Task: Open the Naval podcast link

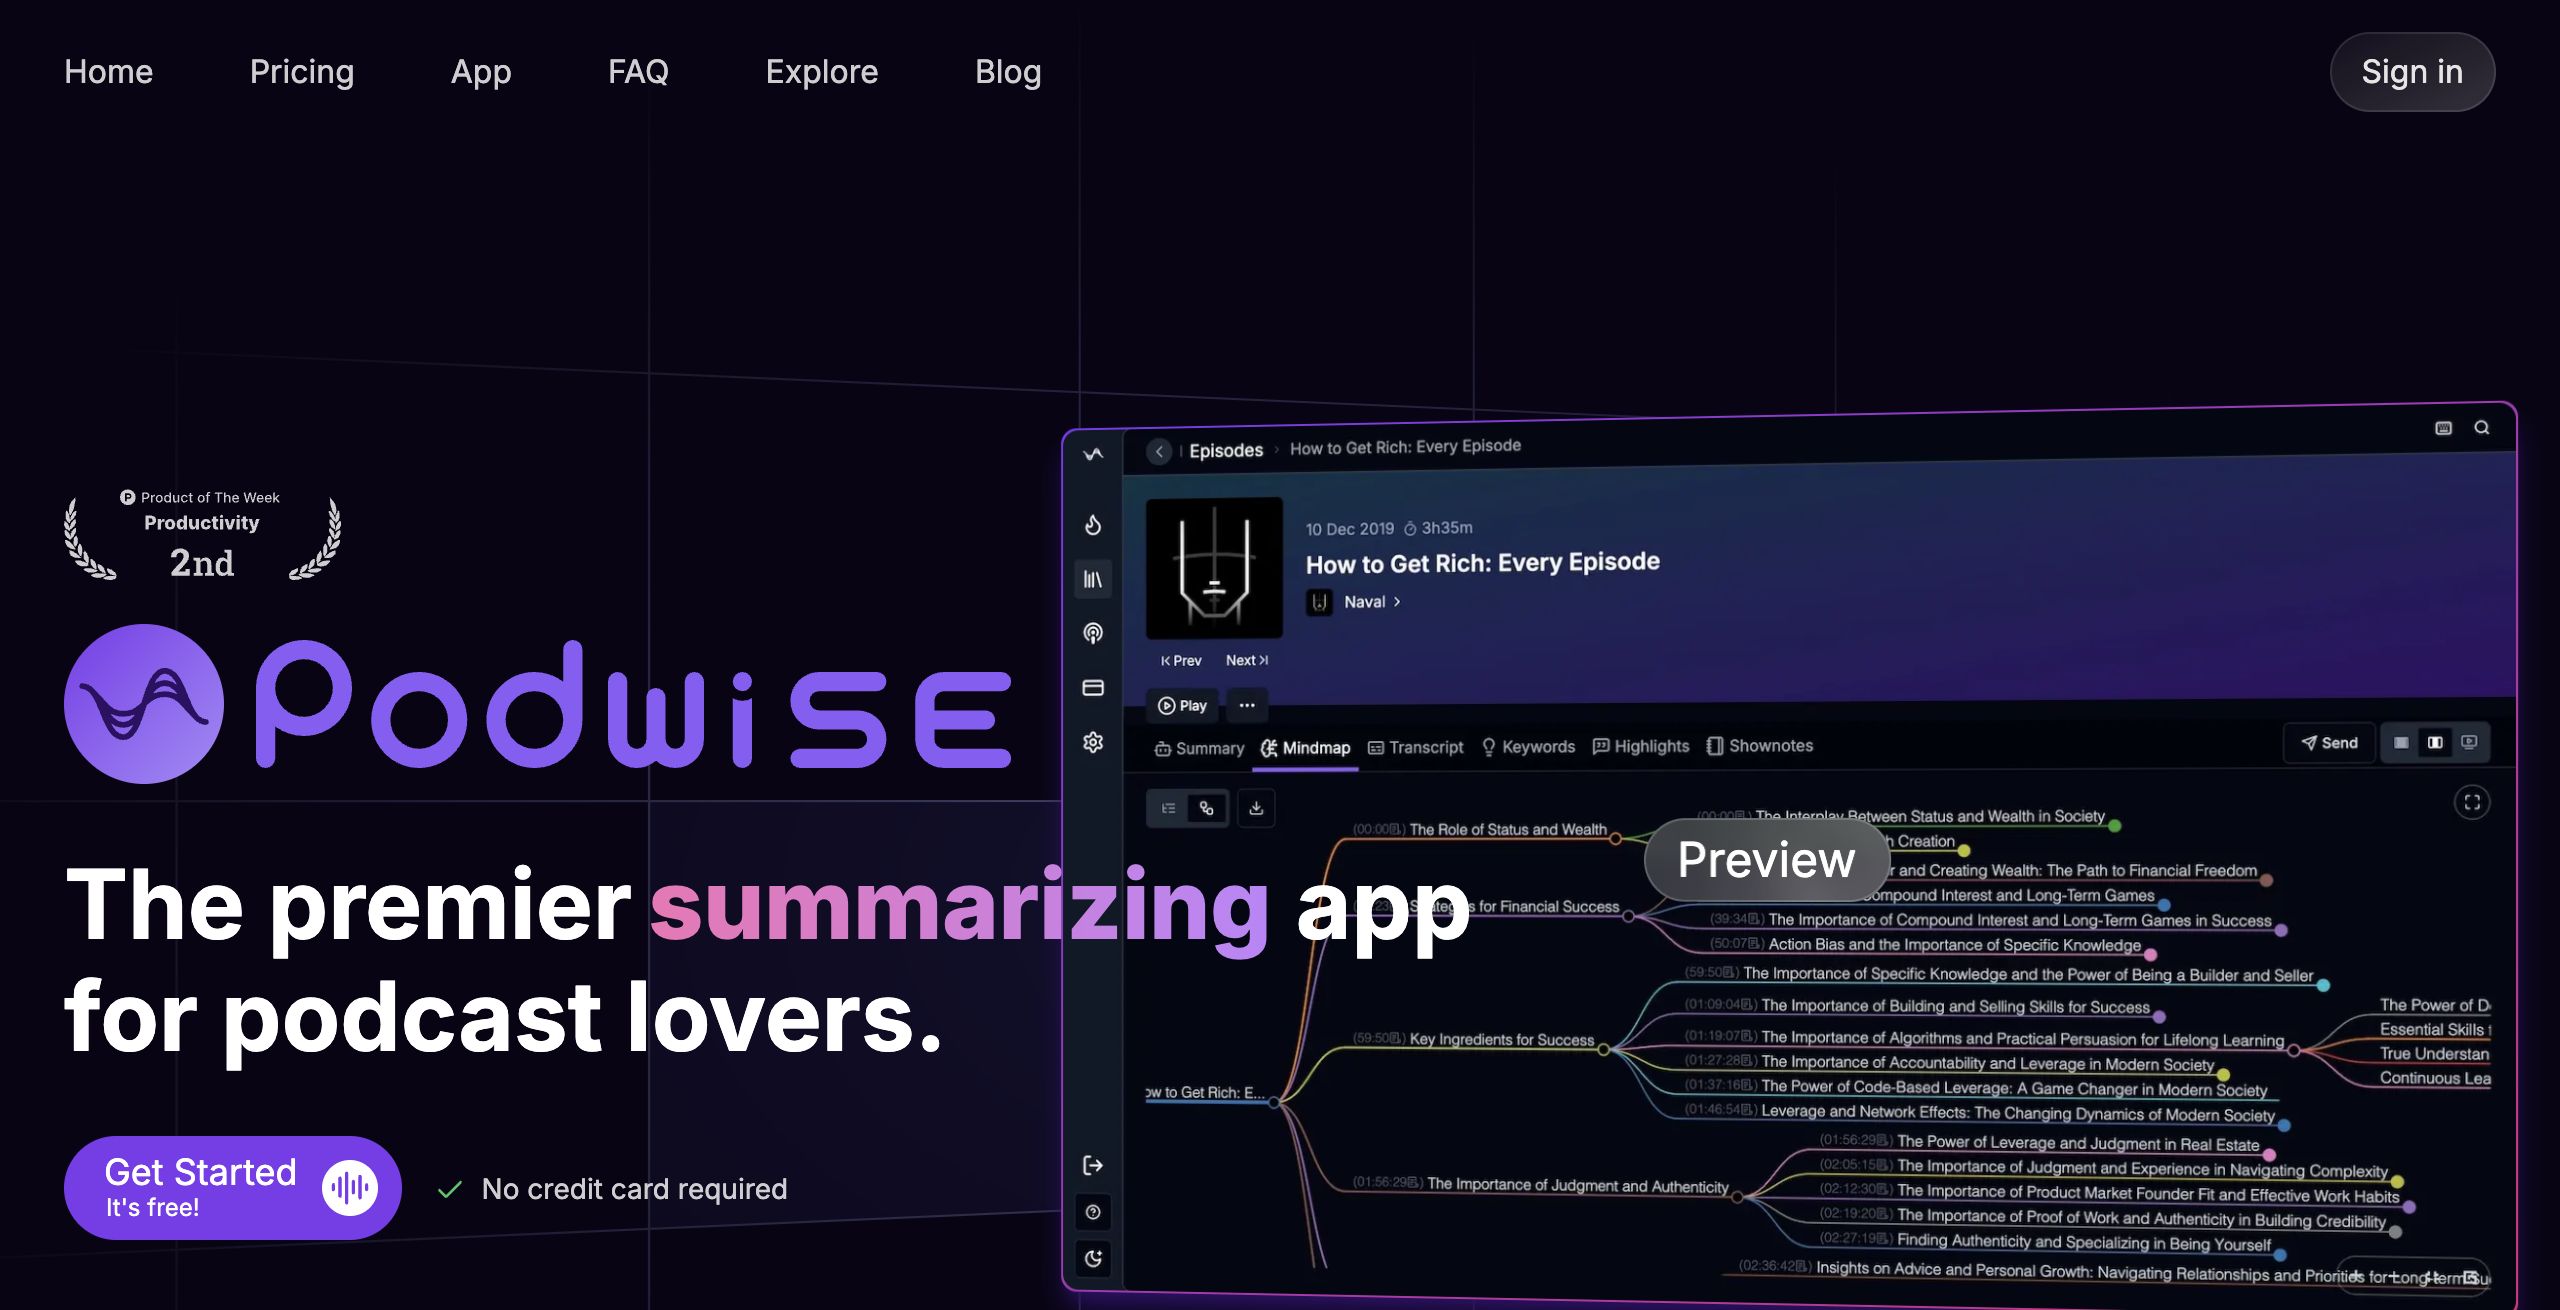Action: [x=1373, y=602]
